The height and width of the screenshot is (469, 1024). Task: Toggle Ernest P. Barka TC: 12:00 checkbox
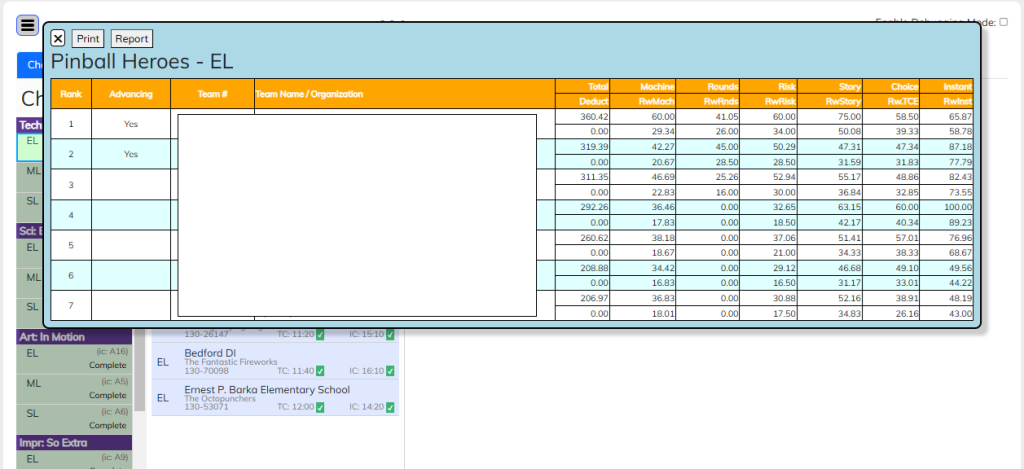[x=320, y=408]
